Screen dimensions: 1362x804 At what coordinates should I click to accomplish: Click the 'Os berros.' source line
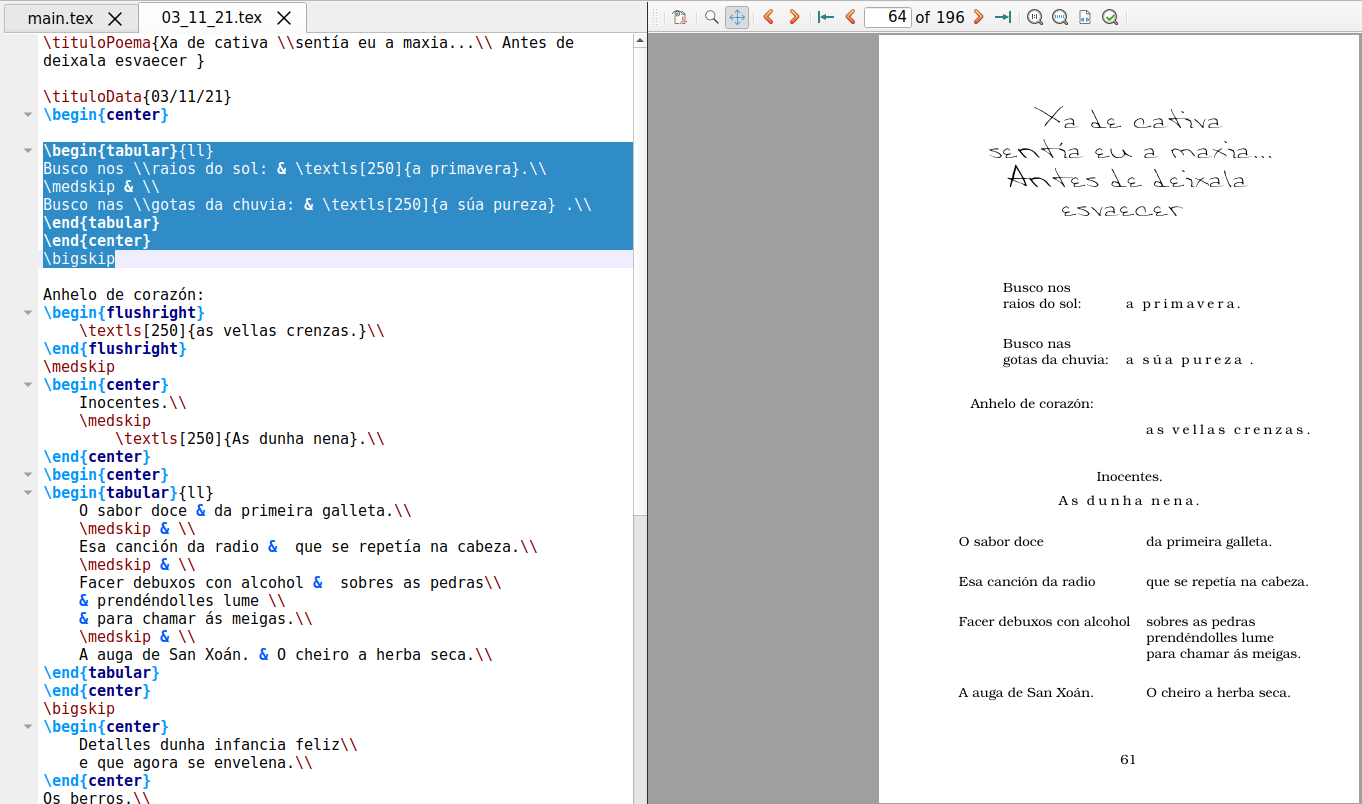(x=97, y=799)
